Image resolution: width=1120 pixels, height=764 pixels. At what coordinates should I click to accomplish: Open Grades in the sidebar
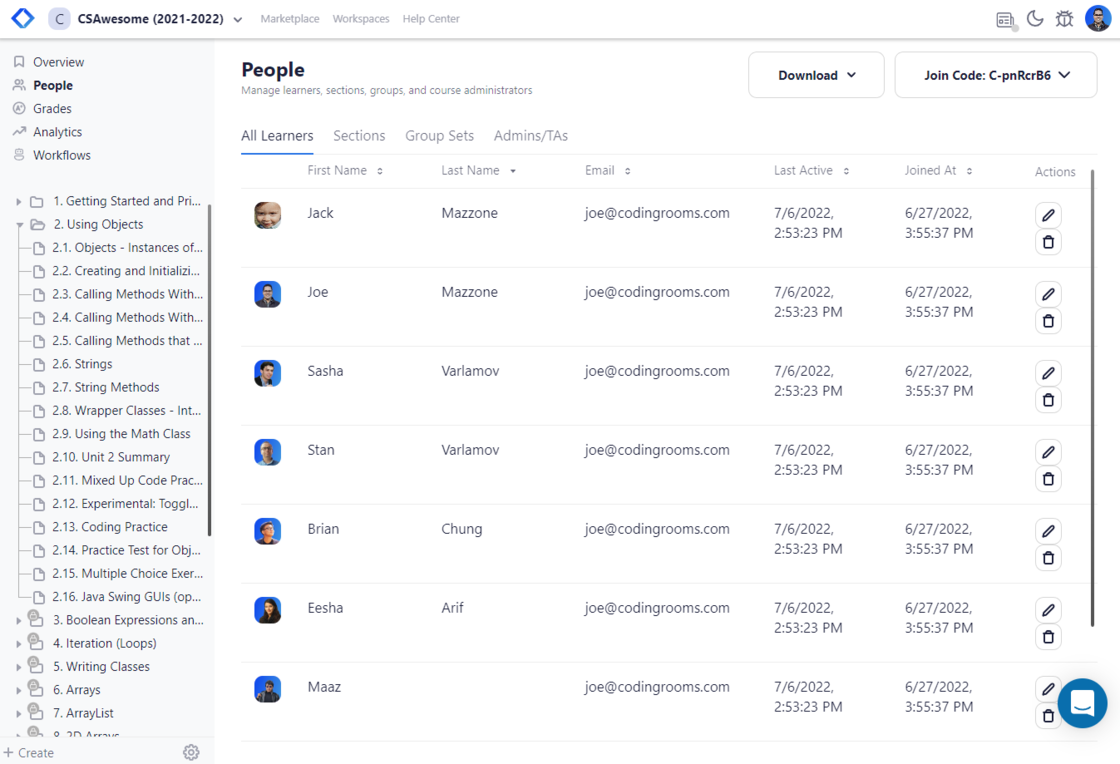(x=52, y=109)
